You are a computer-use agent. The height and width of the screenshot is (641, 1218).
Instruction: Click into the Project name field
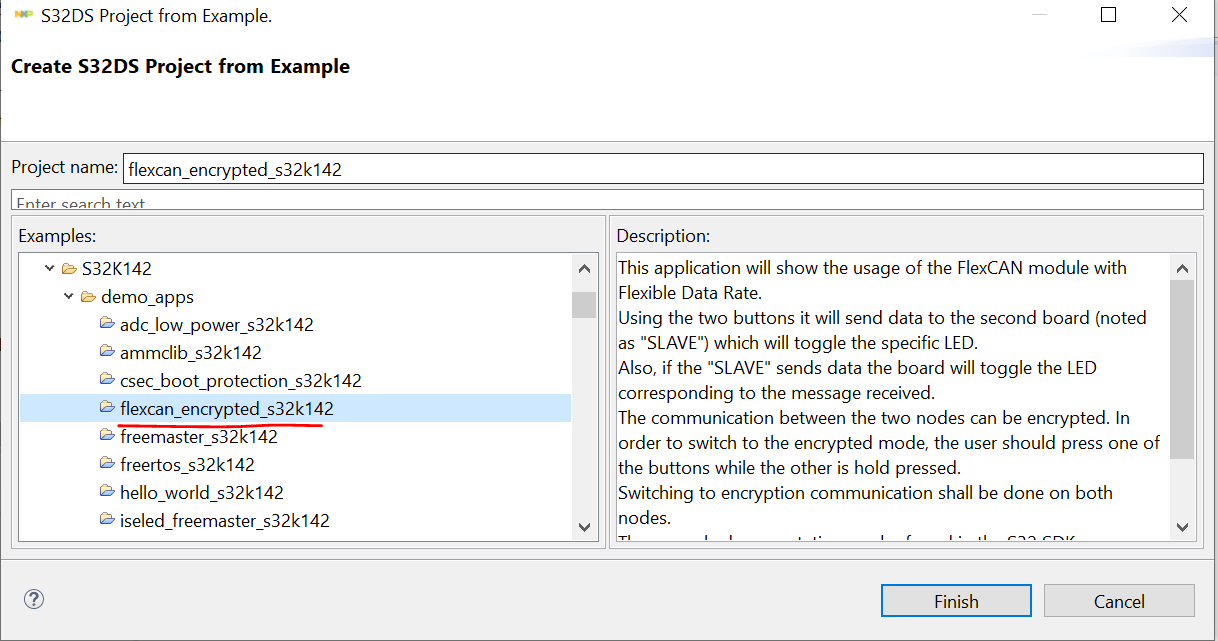pyautogui.click(x=660, y=169)
